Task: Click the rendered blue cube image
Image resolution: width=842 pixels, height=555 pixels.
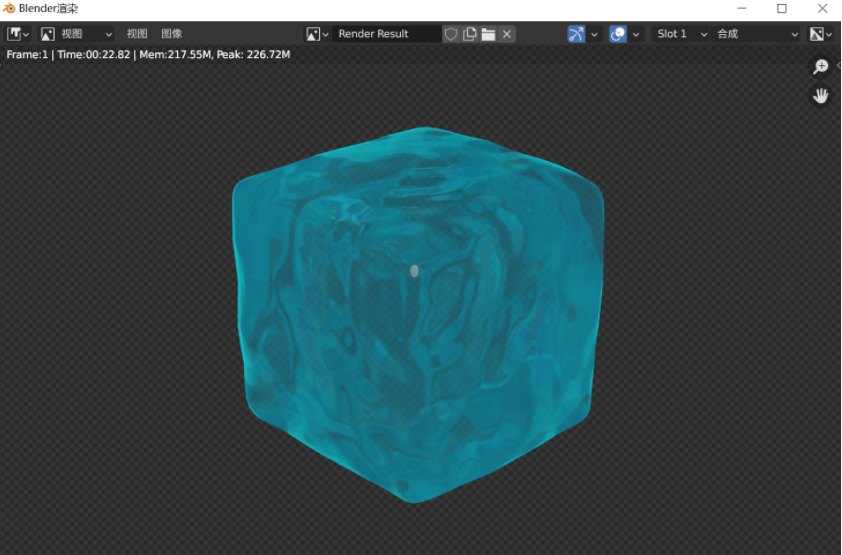Action: coord(418,315)
